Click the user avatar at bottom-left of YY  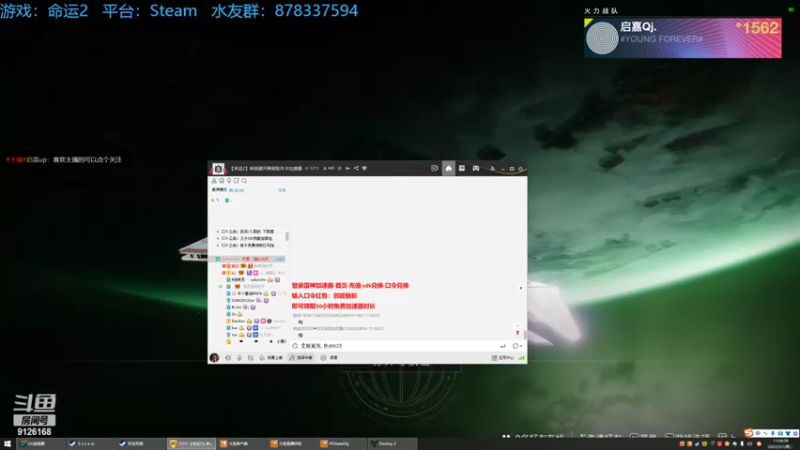click(214, 358)
